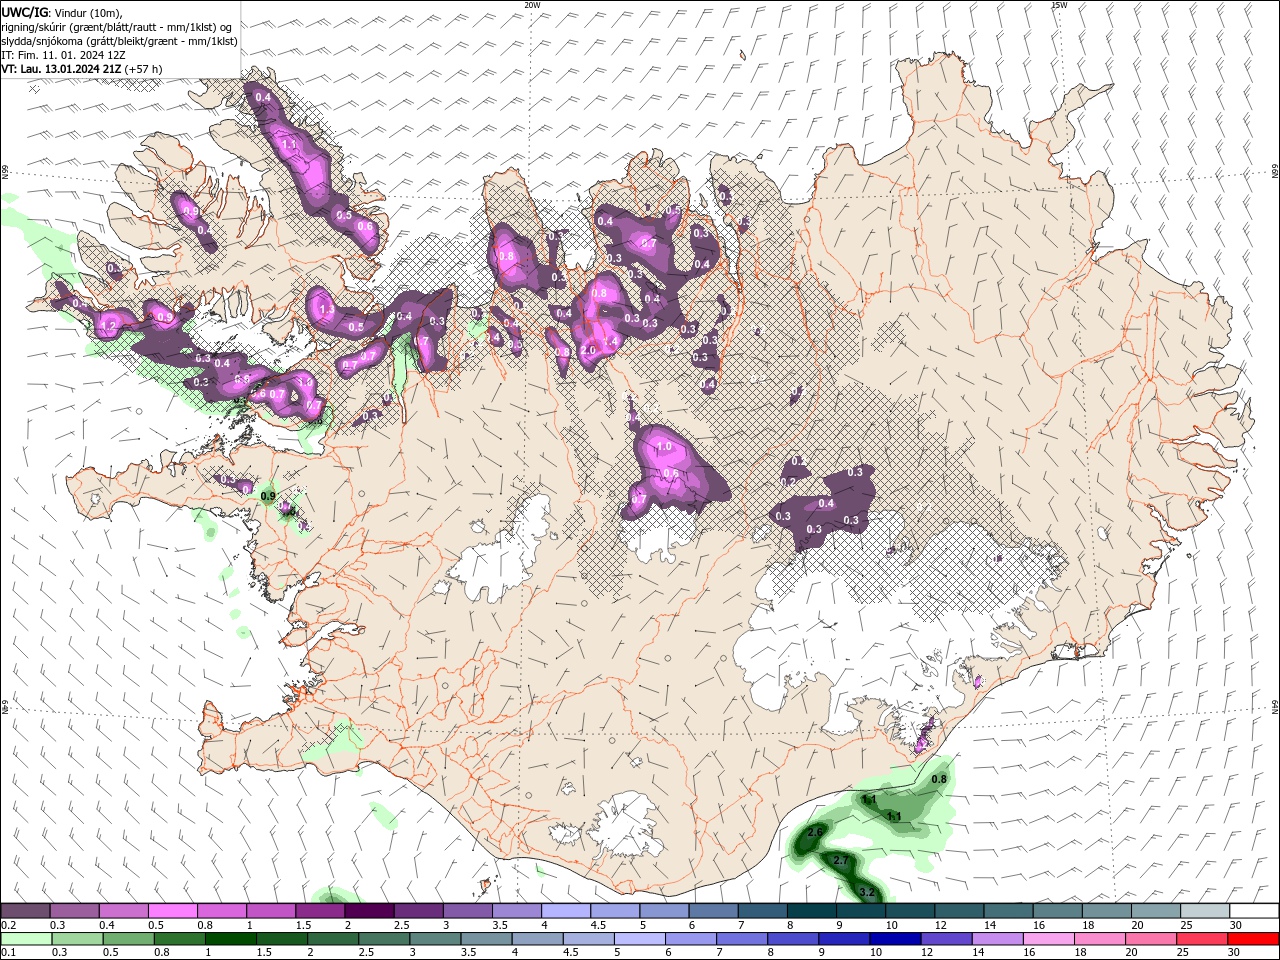
Task: Pick snow scale swatch between 2 and 2.5
Action: click(x=370, y=911)
